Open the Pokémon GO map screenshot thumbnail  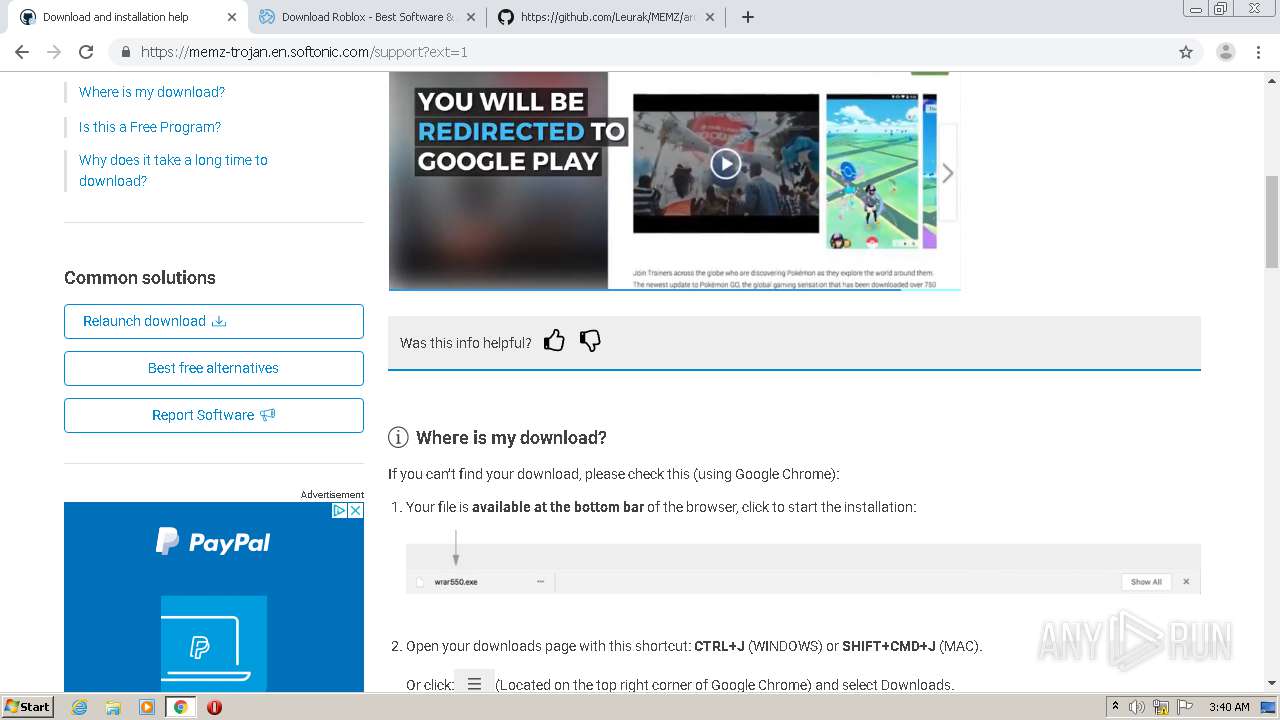873,171
